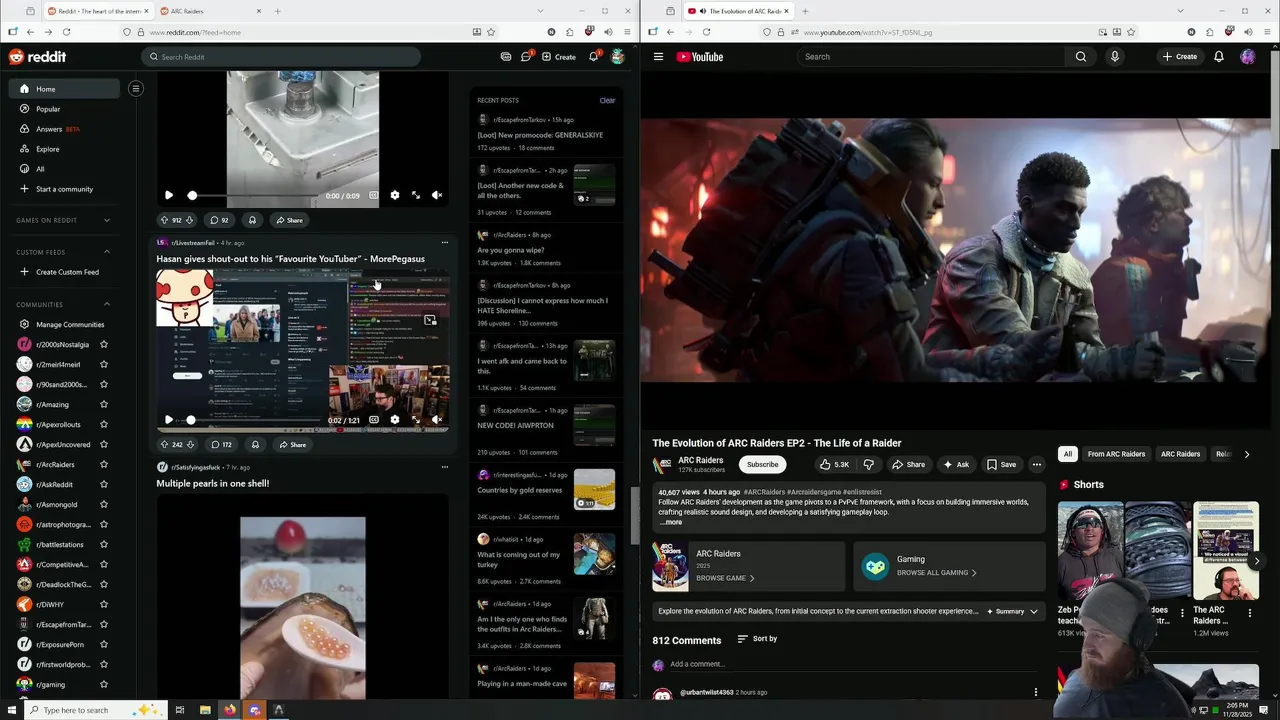Favorite r/2meirl4meirl with its star
1280x720 pixels.
pyautogui.click(x=104, y=365)
